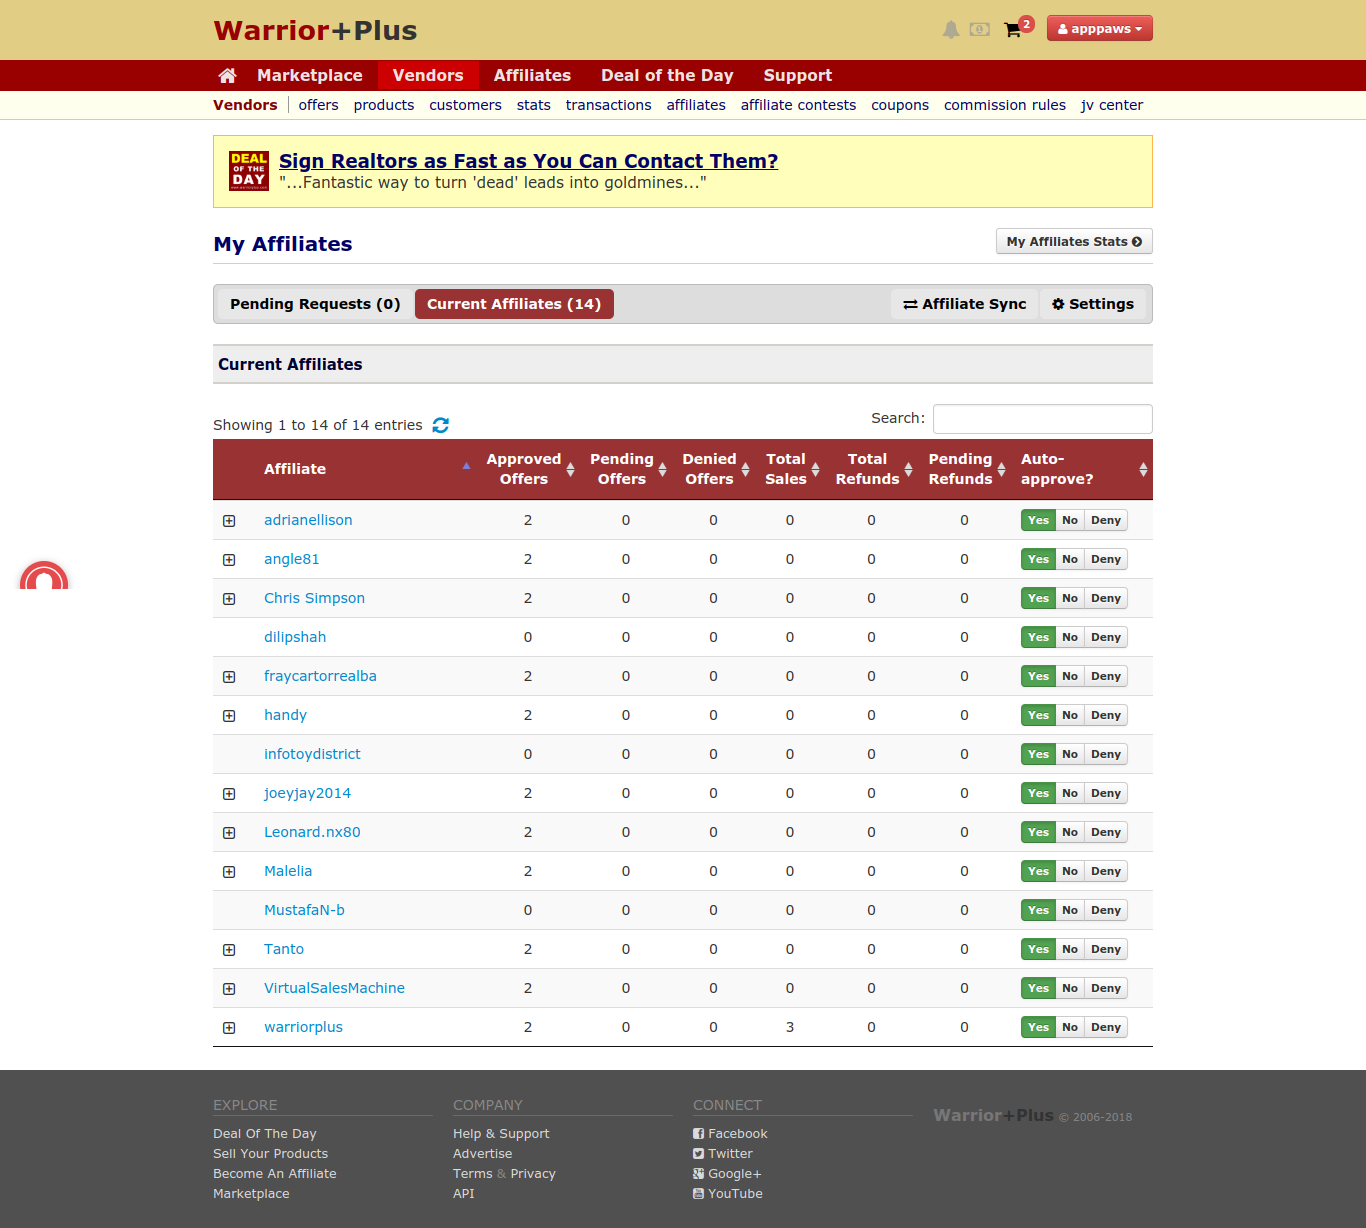Open Help & Support footer link
This screenshot has height=1228, width=1366.
click(x=501, y=1134)
